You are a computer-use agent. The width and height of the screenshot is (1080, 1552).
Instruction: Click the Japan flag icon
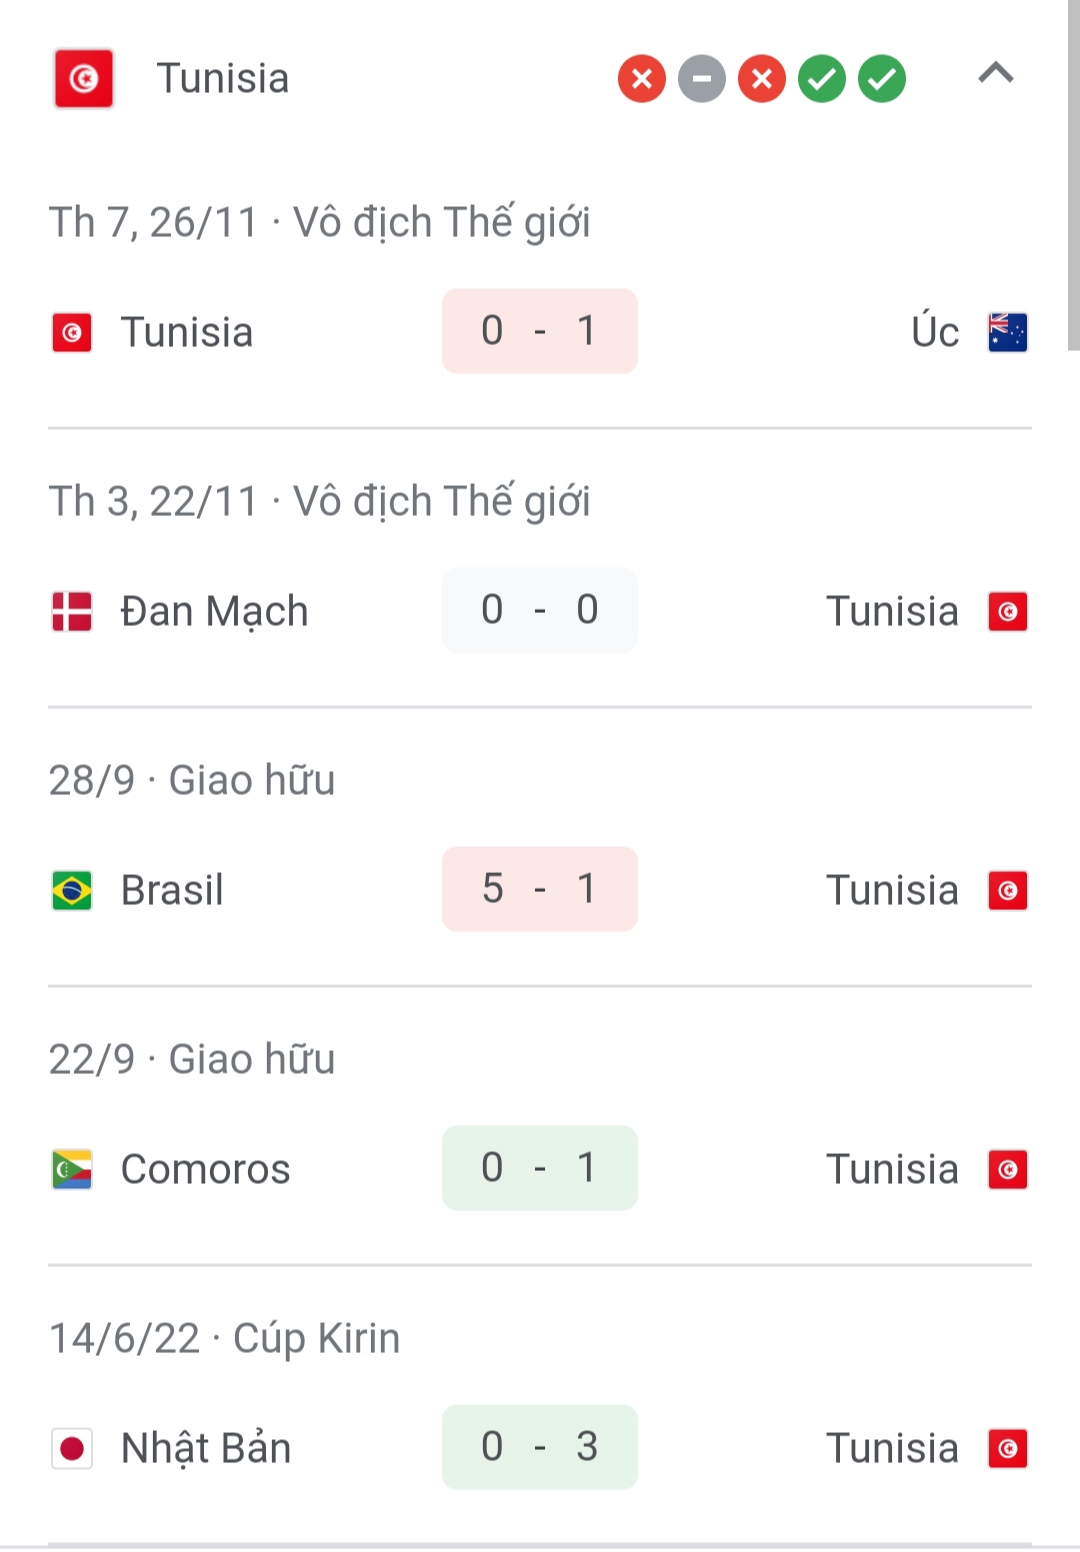[72, 1448]
